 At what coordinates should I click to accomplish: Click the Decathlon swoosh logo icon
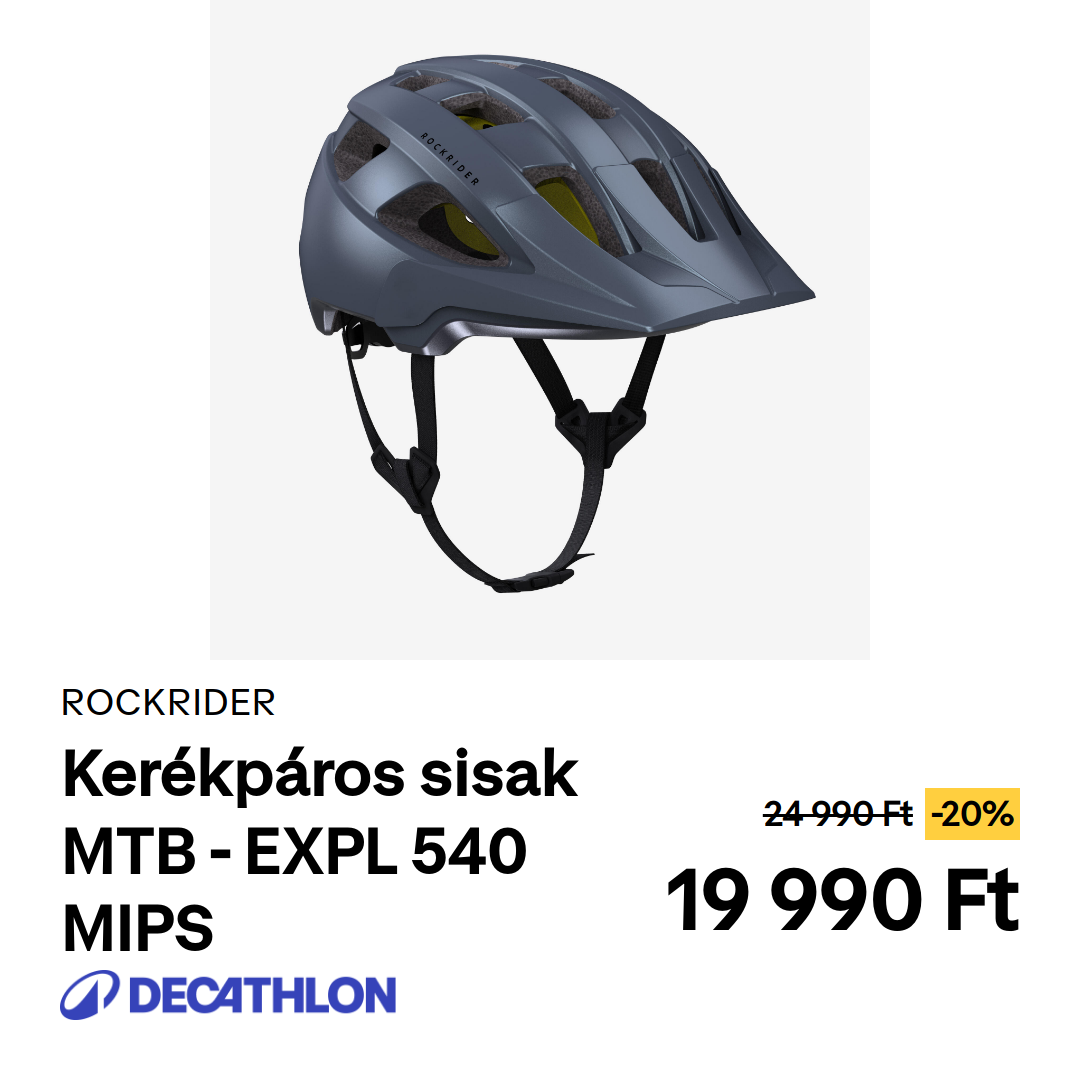pyautogui.click(x=90, y=995)
